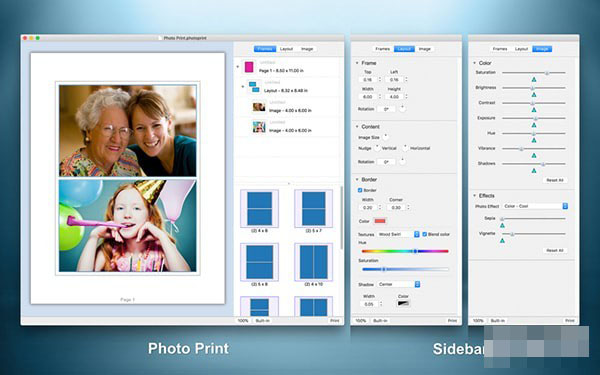Collapse the Border section disclosure triangle
The width and height of the screenshot is (600, 375).
coord(357,179)
